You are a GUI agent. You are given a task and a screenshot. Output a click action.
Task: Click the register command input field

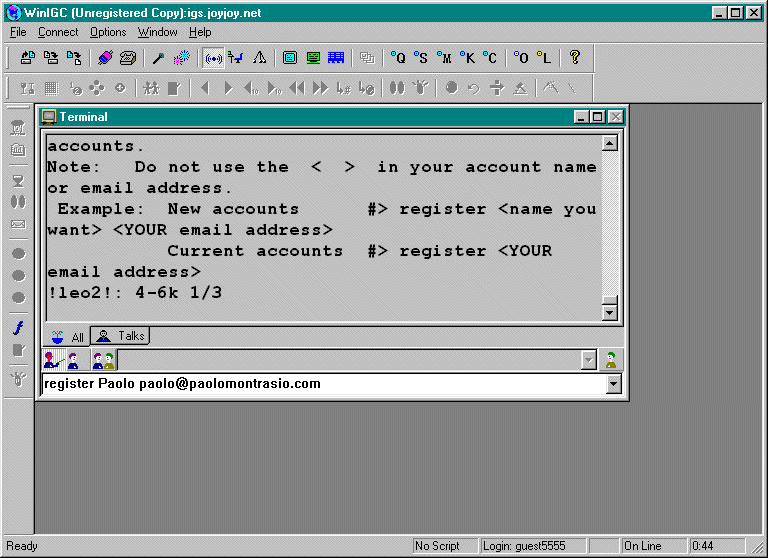click(324, 384)
